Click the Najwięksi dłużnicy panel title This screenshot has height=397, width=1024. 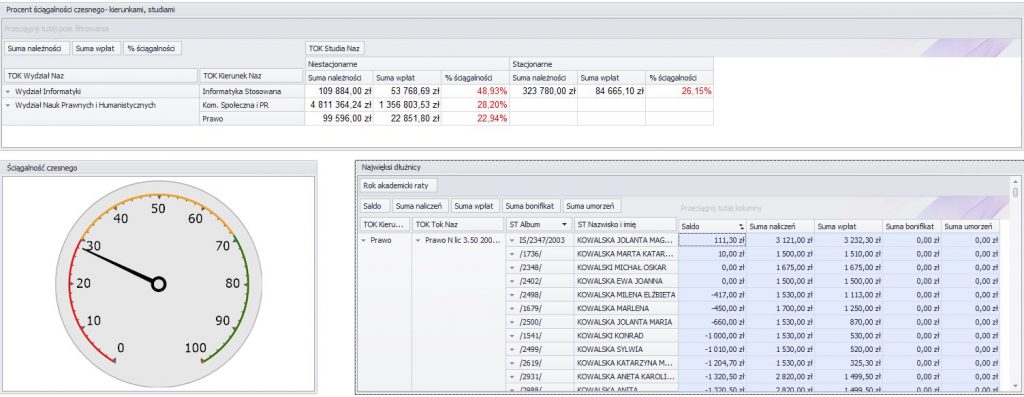tap(392, 168)
